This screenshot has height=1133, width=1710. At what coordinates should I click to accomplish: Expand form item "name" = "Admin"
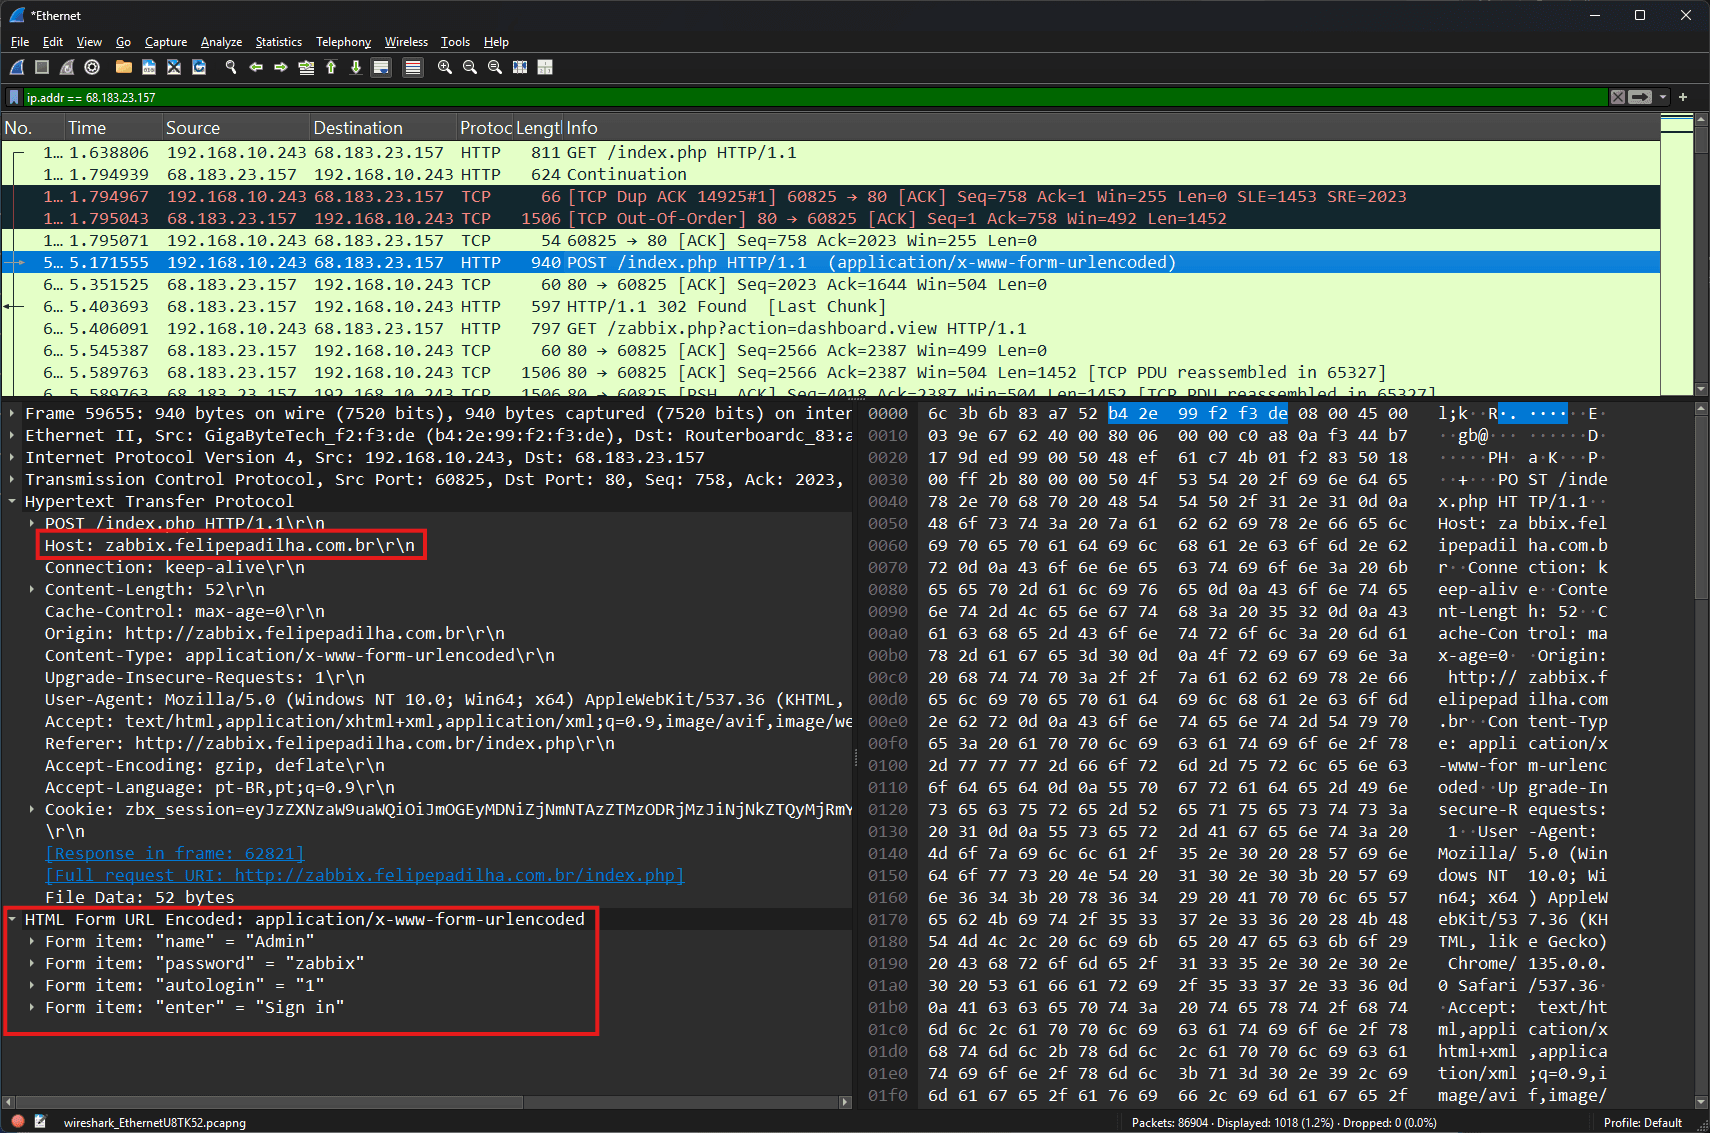pyautogui.click(x=32, y=941)
